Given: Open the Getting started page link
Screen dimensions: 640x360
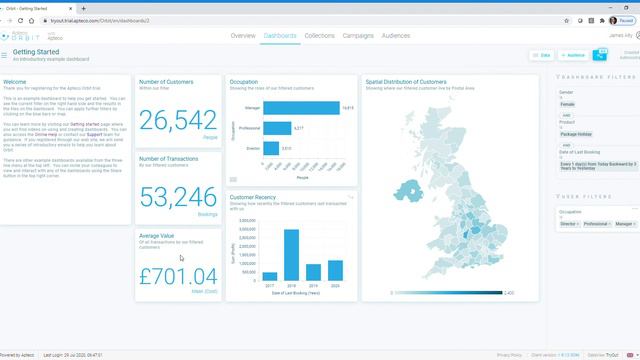Looking at the screenshot, I should pos(84,124).
